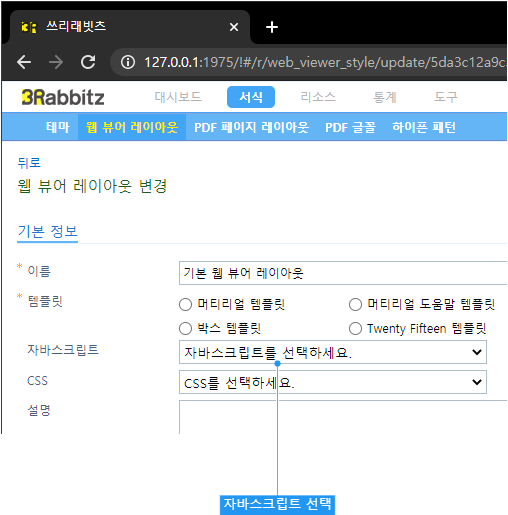Click into the 이름 text field
The width and height of the screenshot is (508, 515).
tap(343, 273)
